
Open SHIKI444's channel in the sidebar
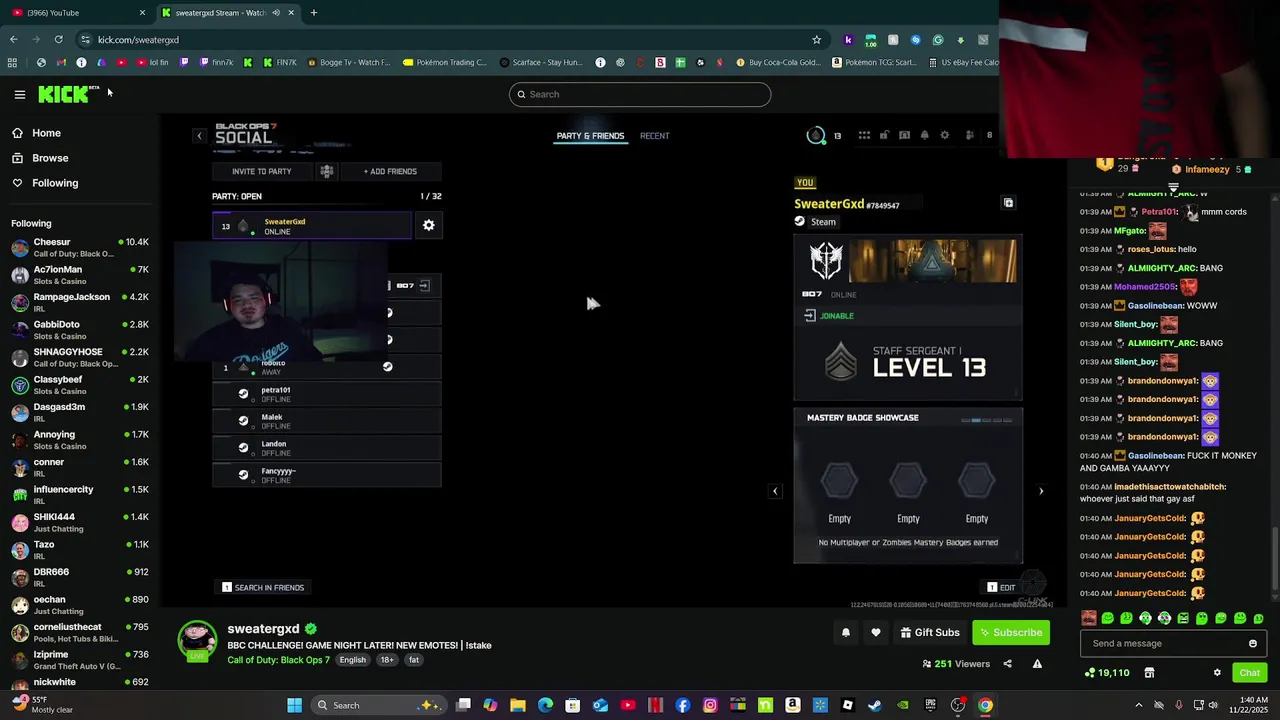pos(80,522)
